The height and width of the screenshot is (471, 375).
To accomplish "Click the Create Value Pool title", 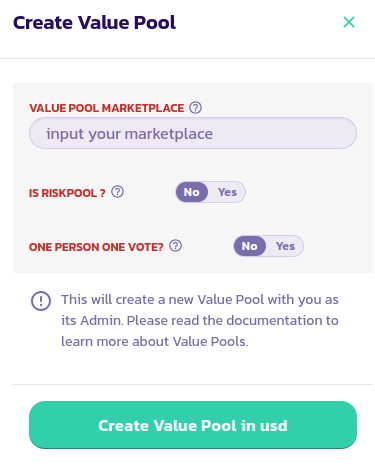I will pos(94,22).
